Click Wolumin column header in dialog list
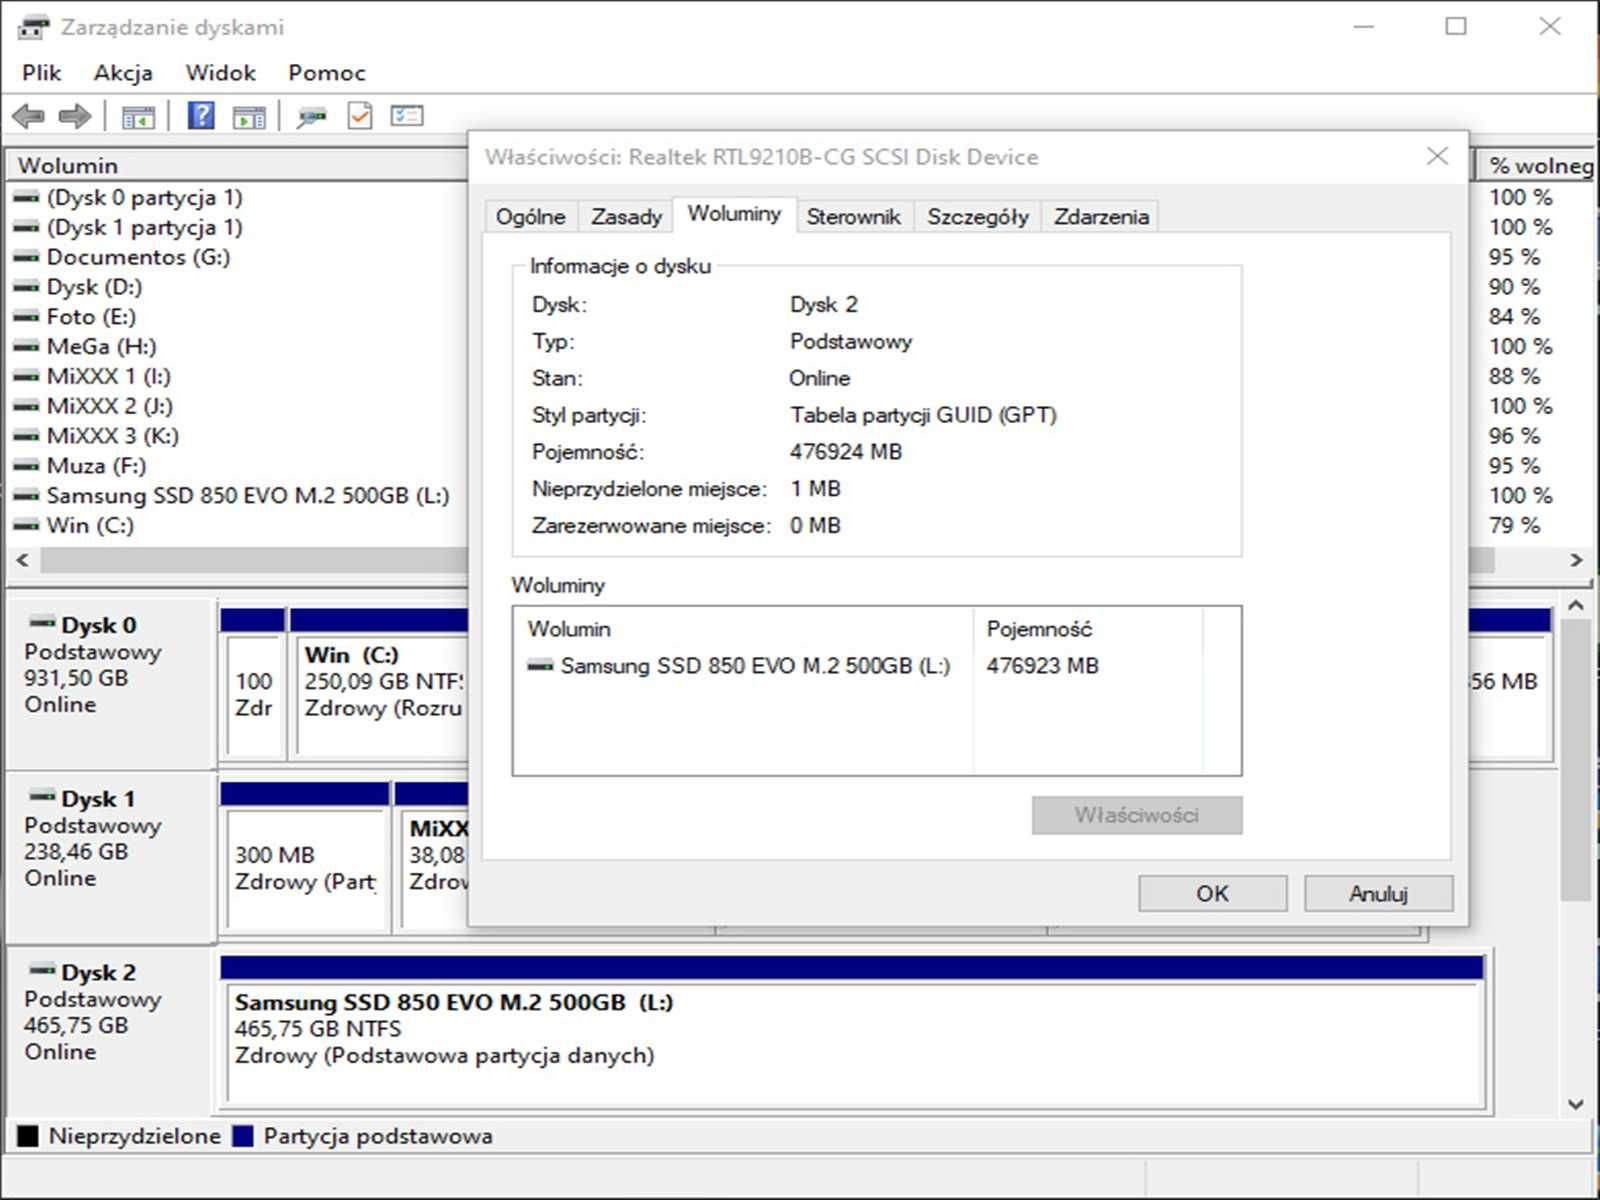Screen dimensions: 1600x1200 (x=743, y=629)
